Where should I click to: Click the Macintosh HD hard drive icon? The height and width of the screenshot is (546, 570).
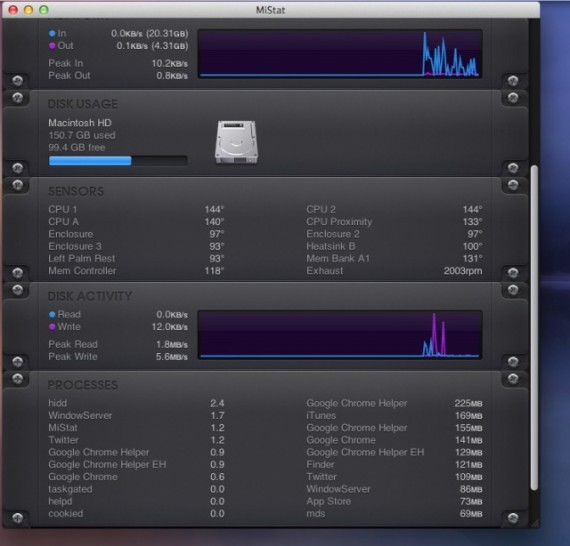pyautogui.click(x=236, y=142)
